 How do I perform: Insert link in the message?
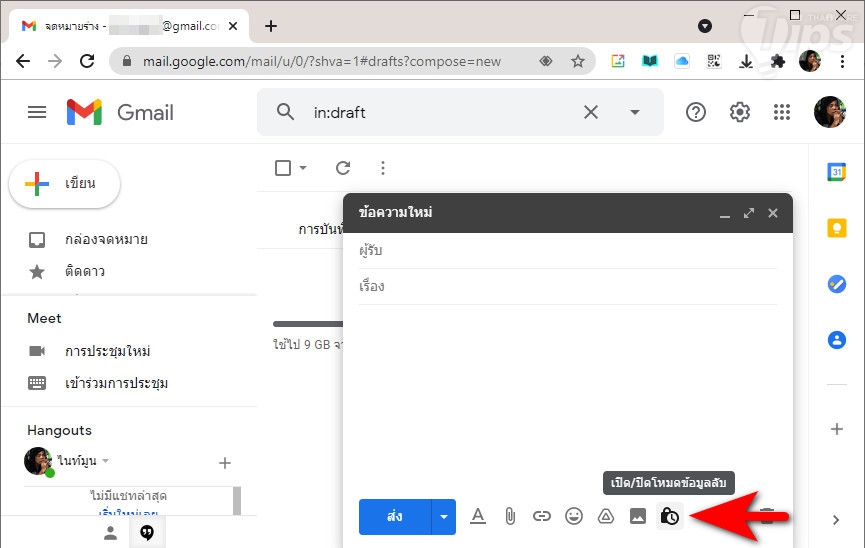tap(542, 517)
